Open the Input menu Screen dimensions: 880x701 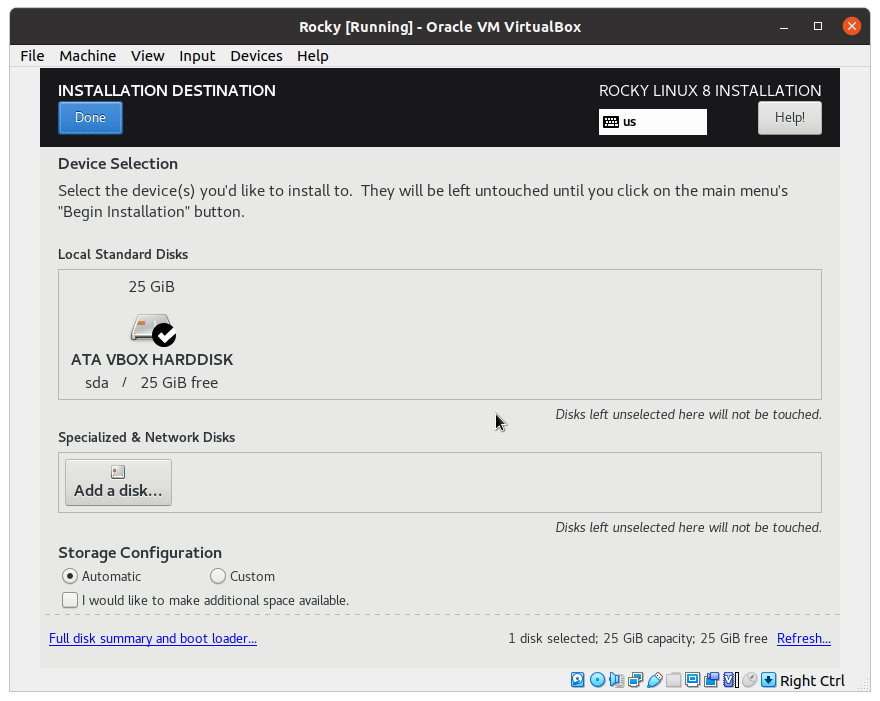coord(197,56)
